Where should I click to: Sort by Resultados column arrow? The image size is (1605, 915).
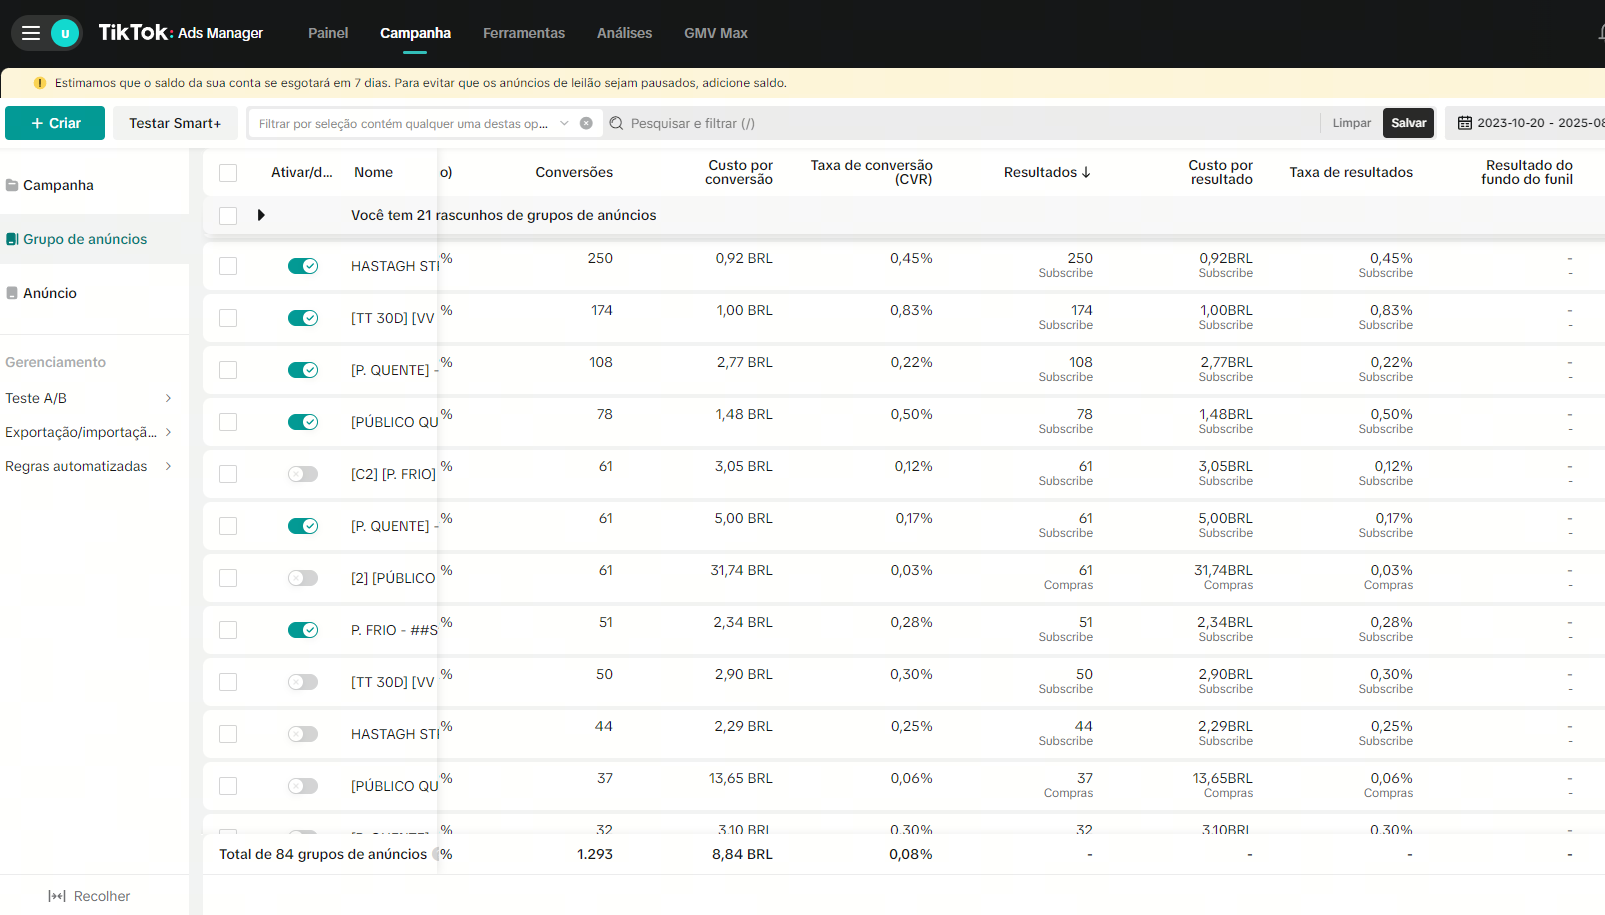tap(1086, 172)
